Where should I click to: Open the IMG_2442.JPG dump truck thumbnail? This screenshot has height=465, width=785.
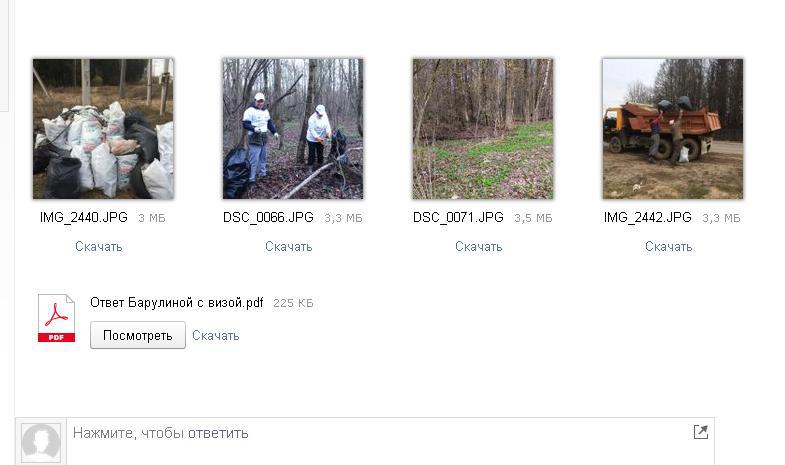coord(672,129)
